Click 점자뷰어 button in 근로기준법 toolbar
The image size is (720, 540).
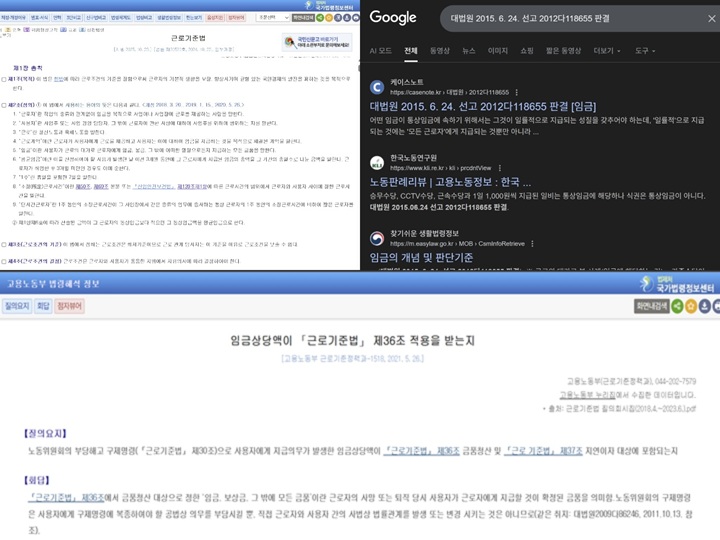[236, 17]
